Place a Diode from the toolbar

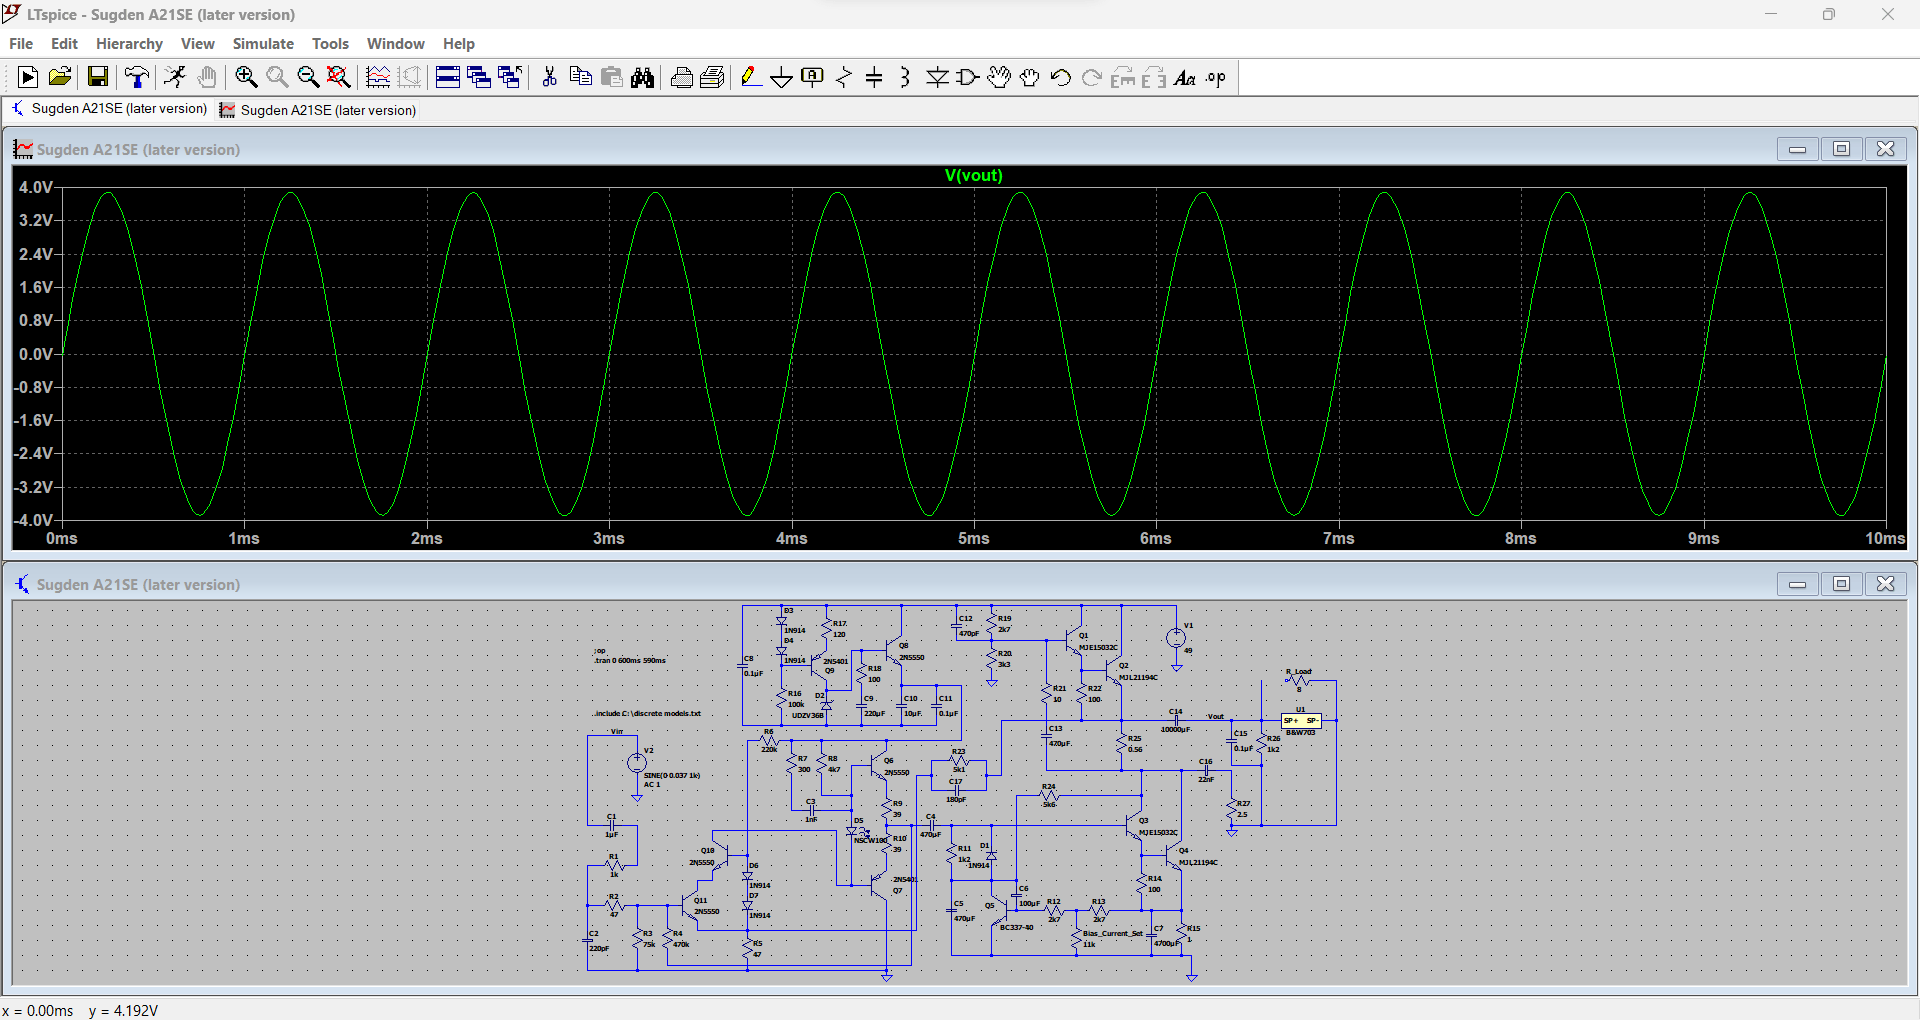(937, 77)
